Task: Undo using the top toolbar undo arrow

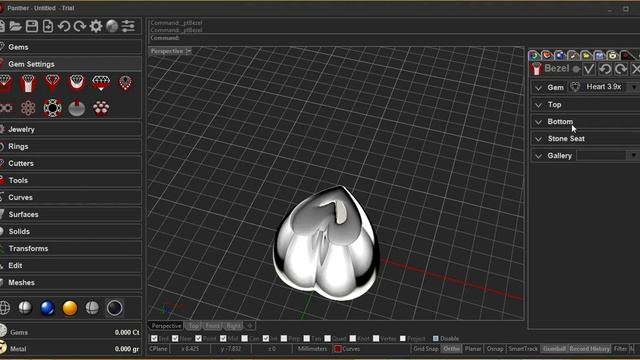Action: click(x=64, y=26)
